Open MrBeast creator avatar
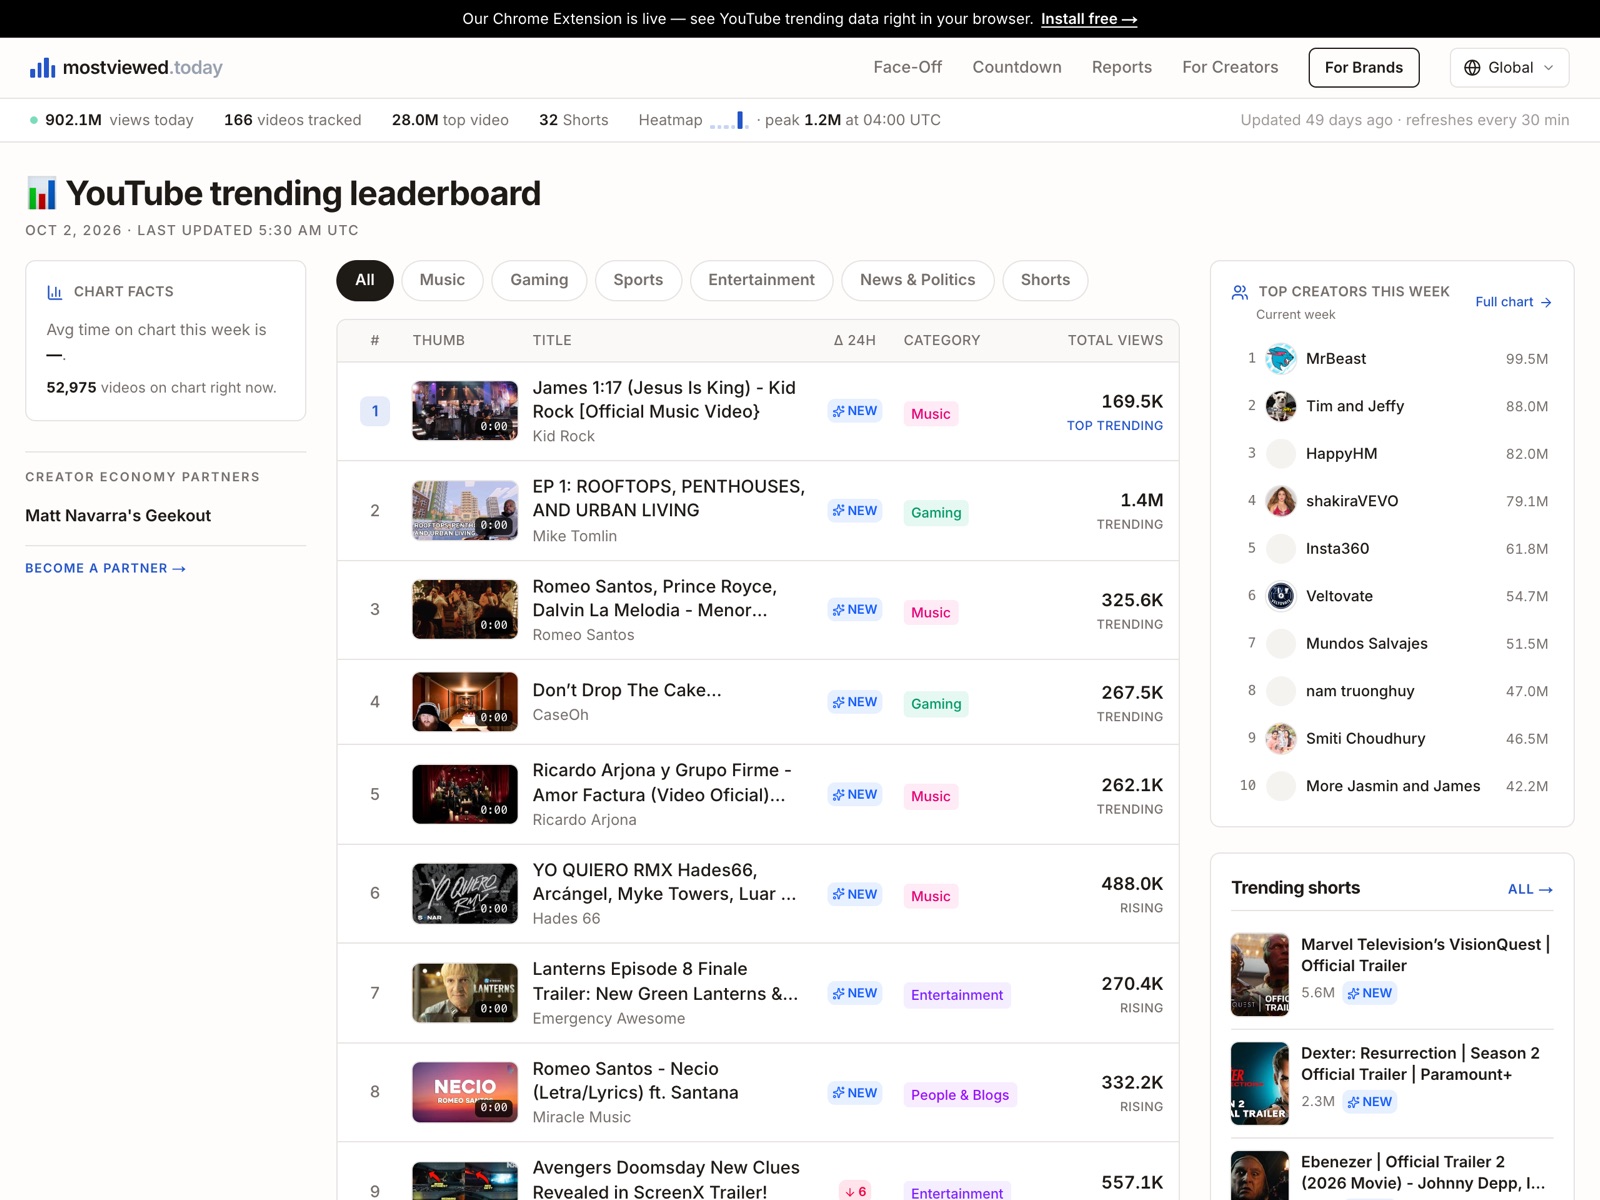 1281,358
